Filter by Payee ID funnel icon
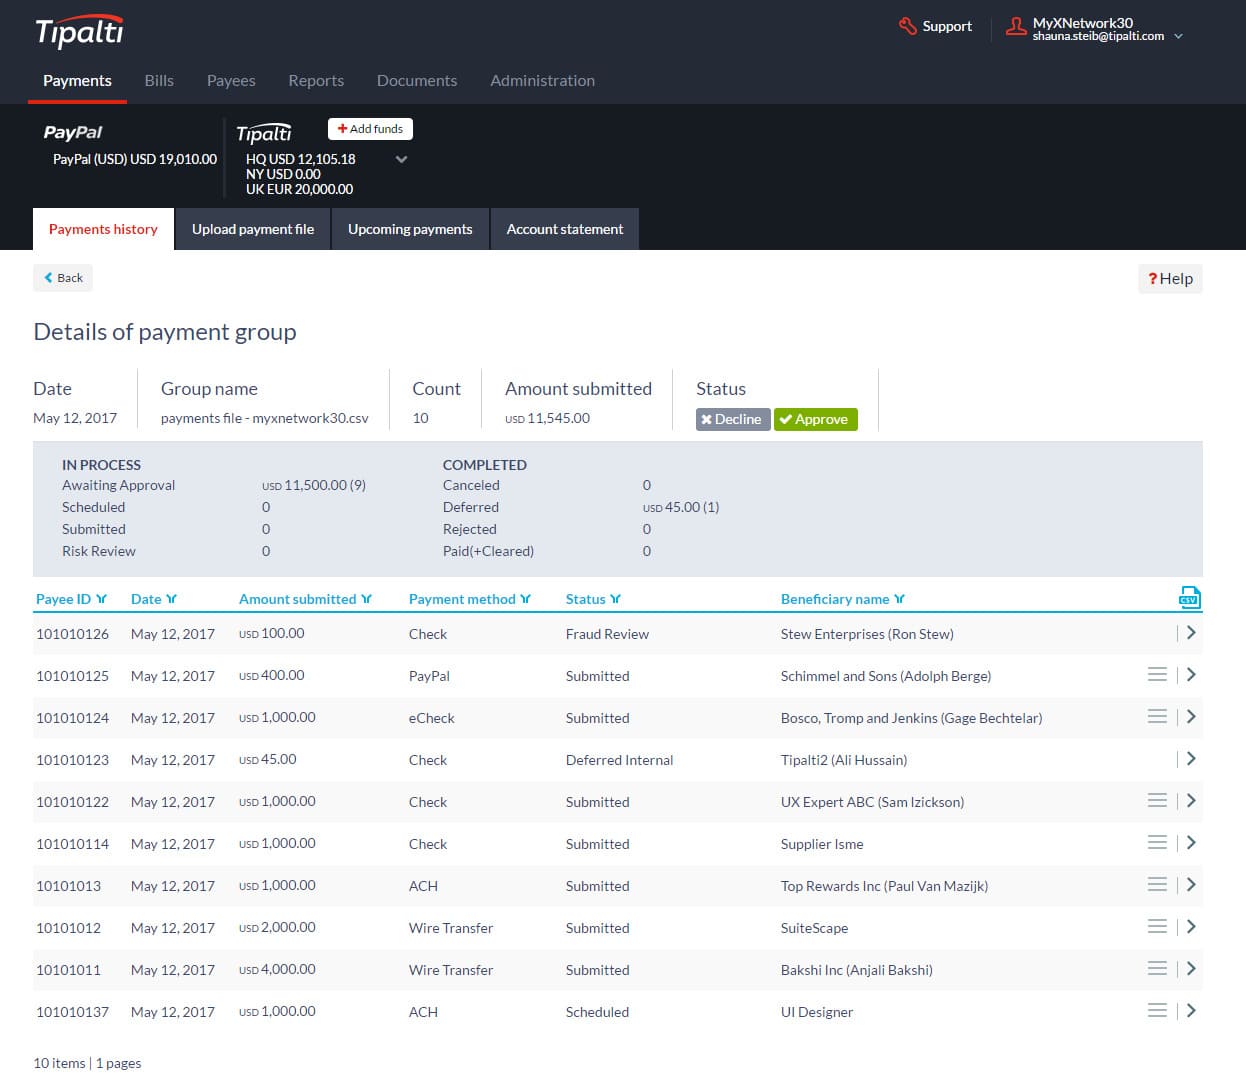The width and height of the screenshot is (1246, 1079). [101, 599]
